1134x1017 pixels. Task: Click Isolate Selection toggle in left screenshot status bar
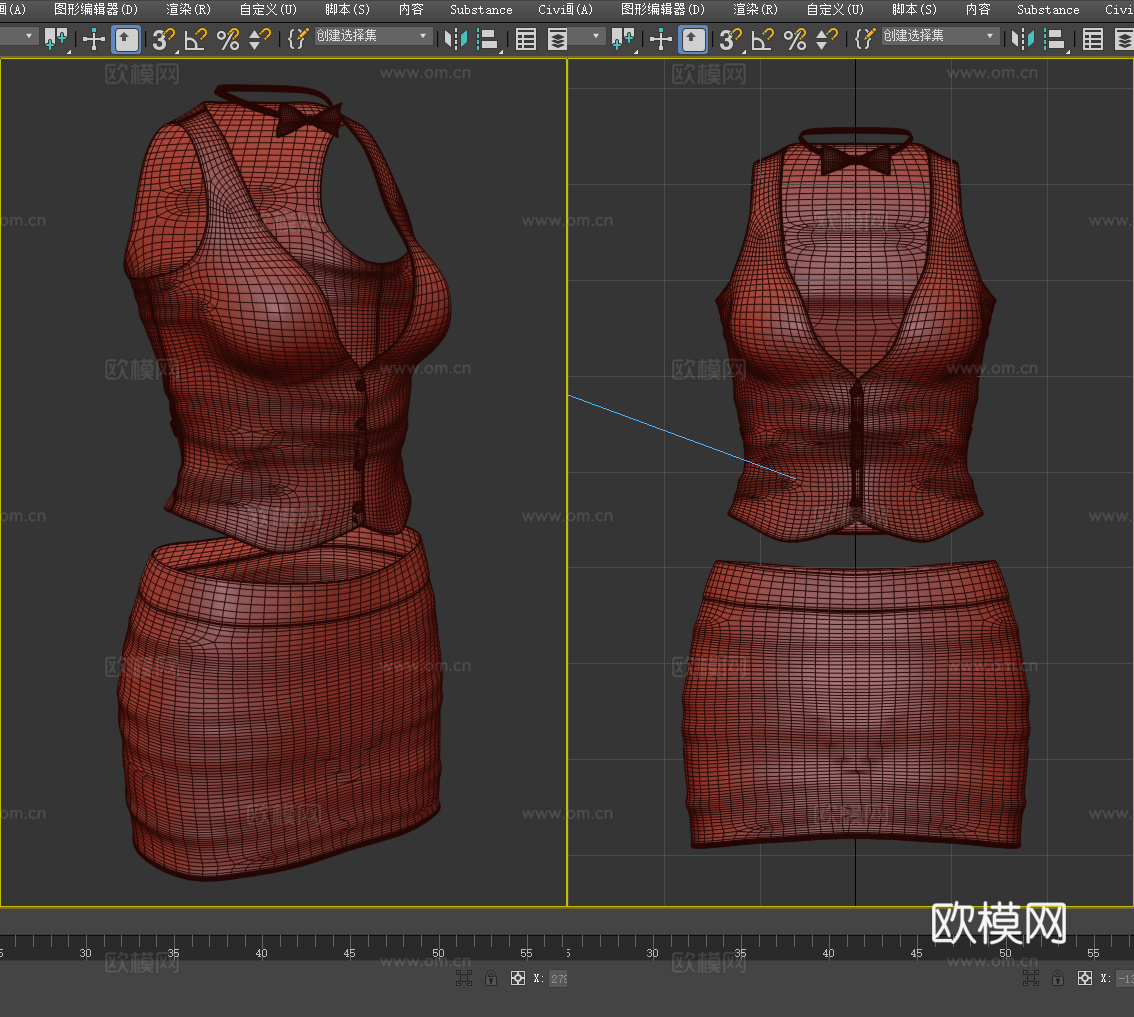pos(464,979)
